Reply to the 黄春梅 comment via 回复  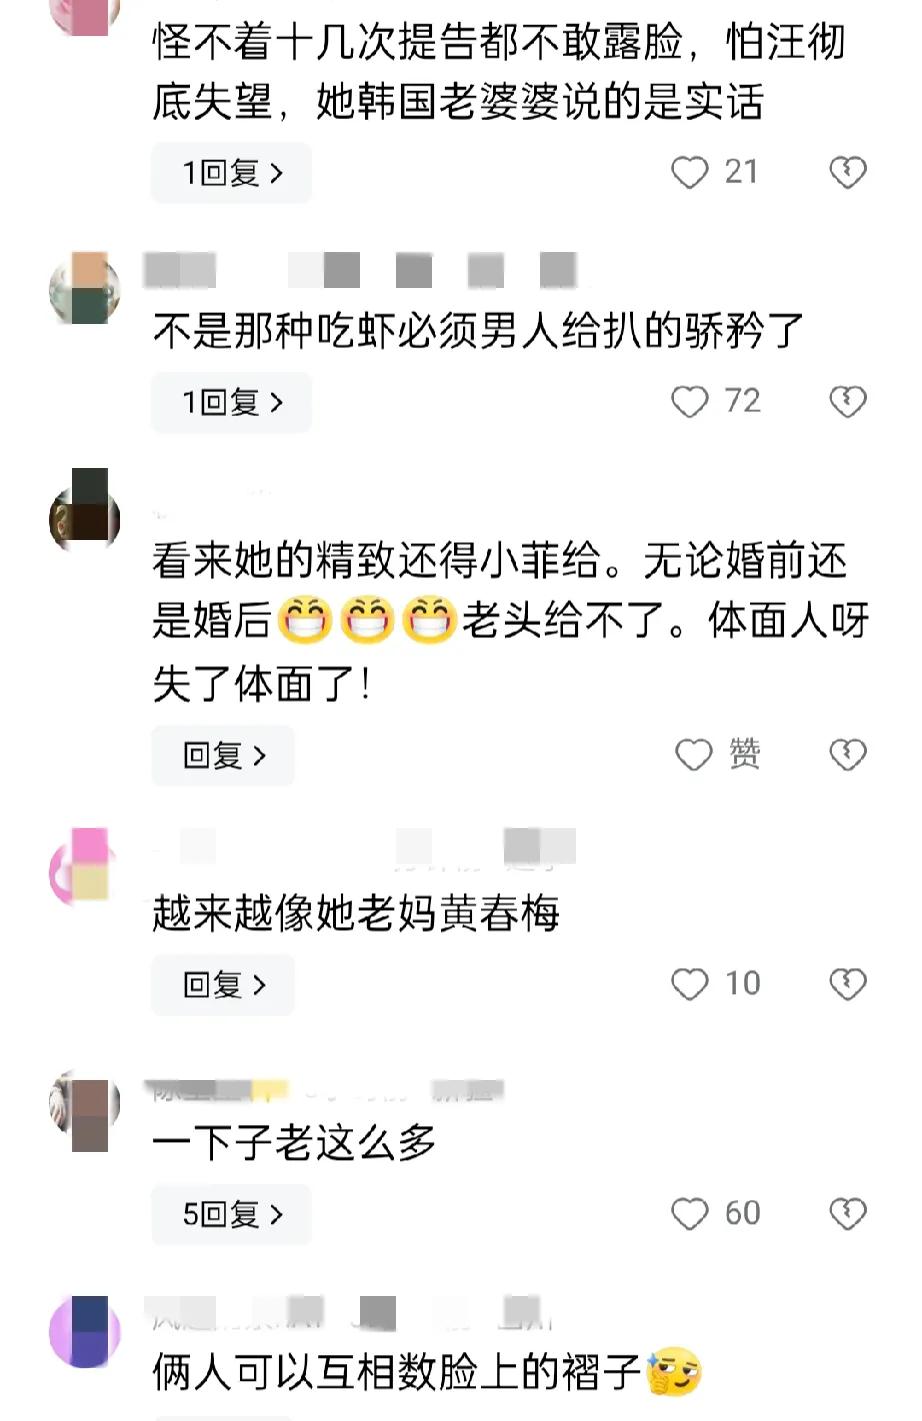coord(223,985)
